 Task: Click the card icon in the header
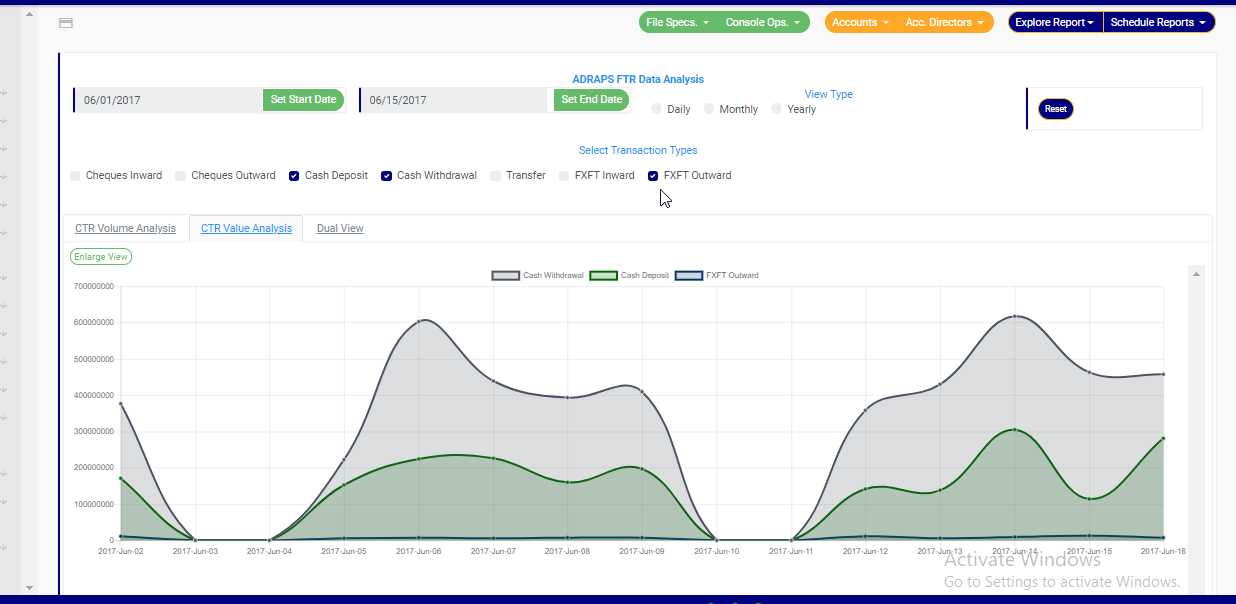[66, 23]
